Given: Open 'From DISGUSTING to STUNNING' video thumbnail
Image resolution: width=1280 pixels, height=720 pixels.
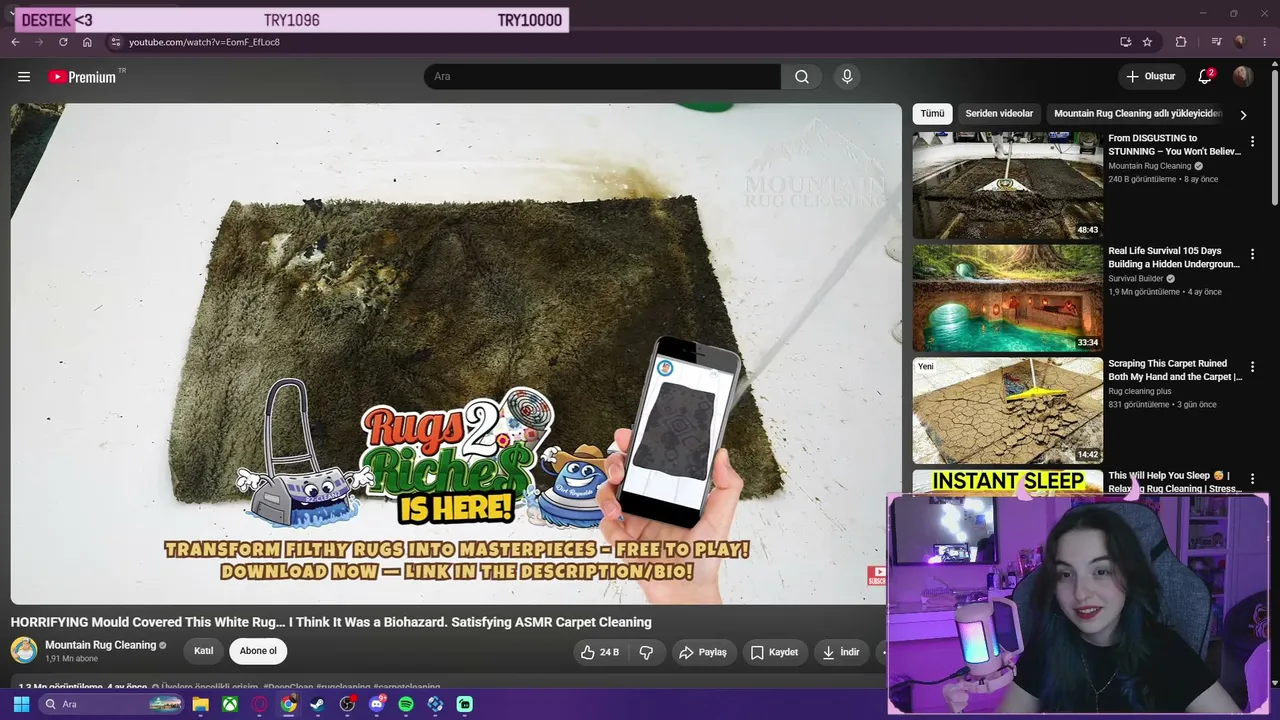Looking at the screenshot, I should (1008, 185).
